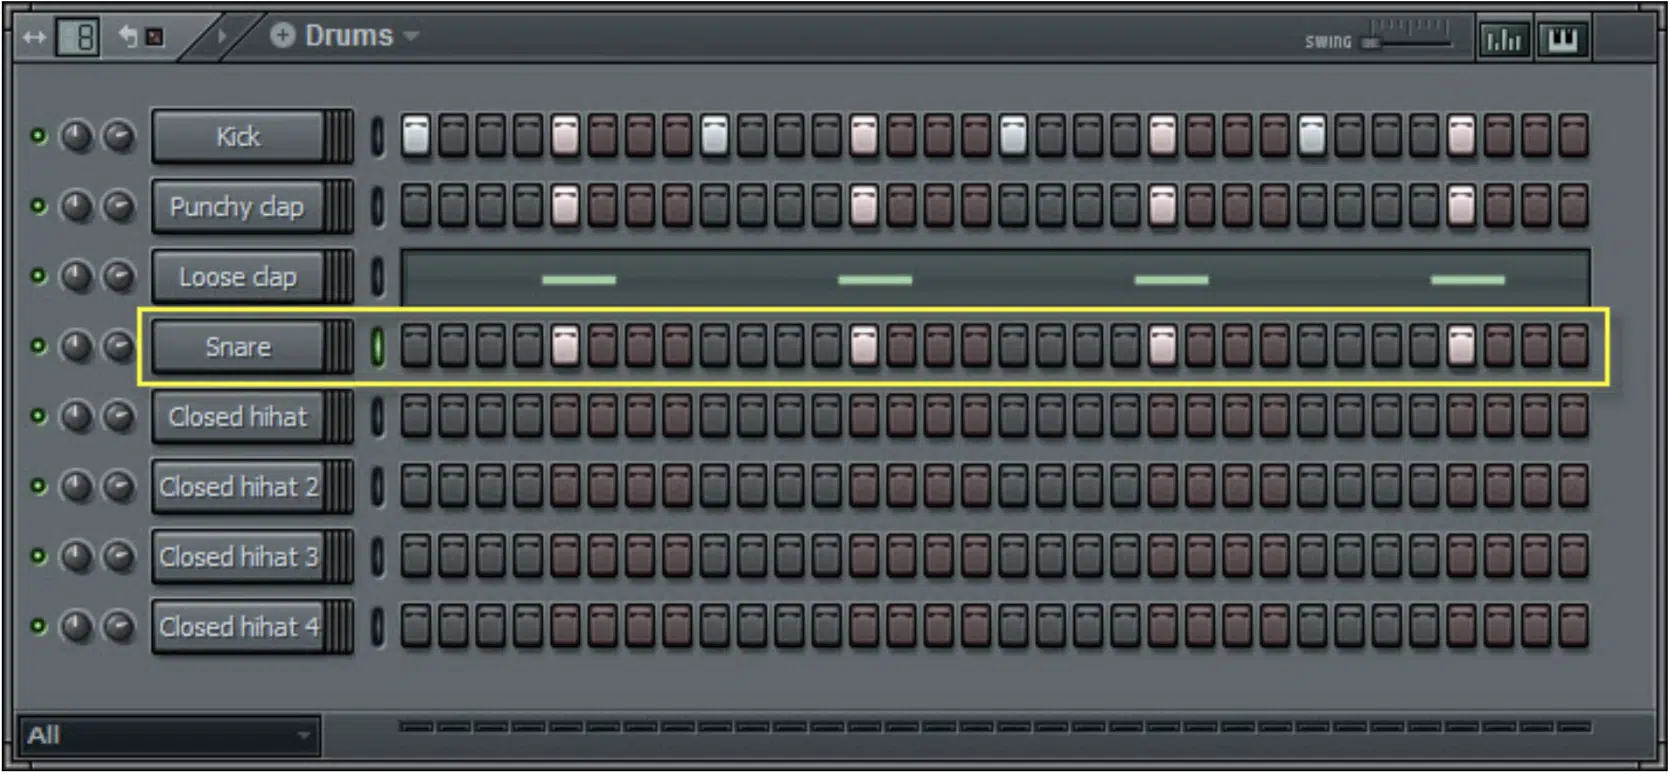Click the Kick channel volume knob

pyautogui.click(x=119, y=136)
